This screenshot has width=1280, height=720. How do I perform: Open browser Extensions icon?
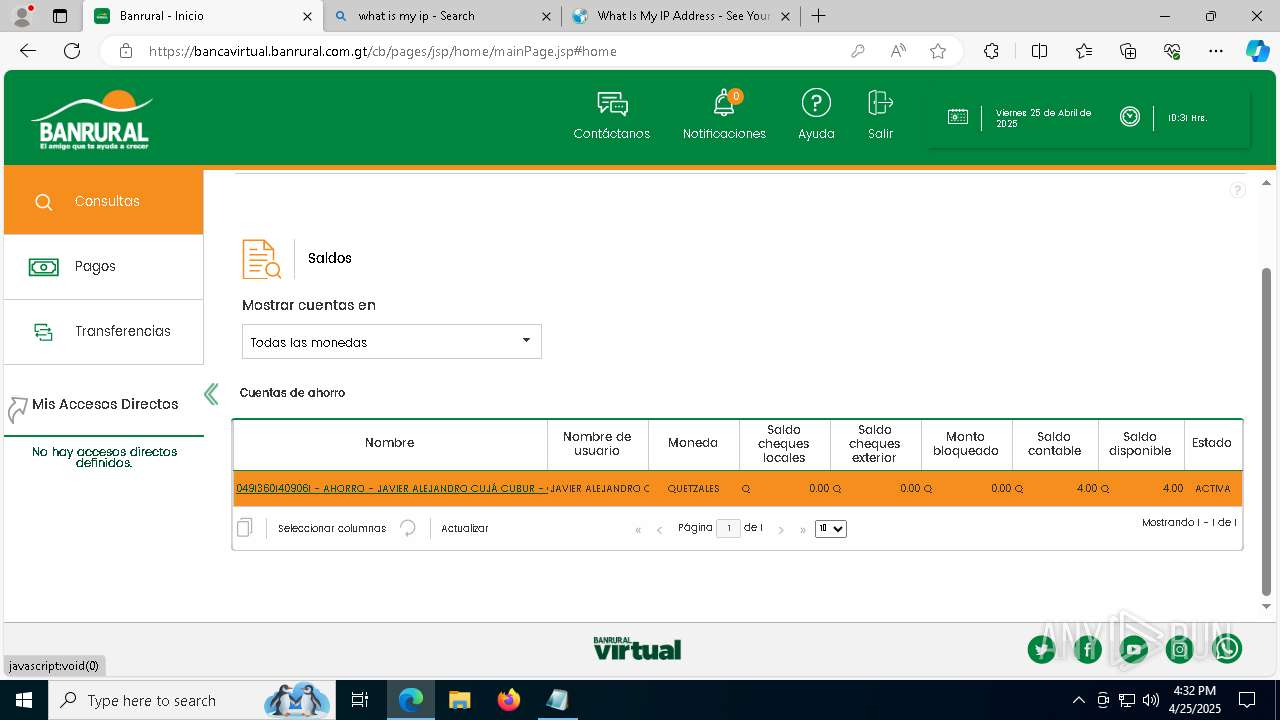pyautogui.click(x=991, y=51)
